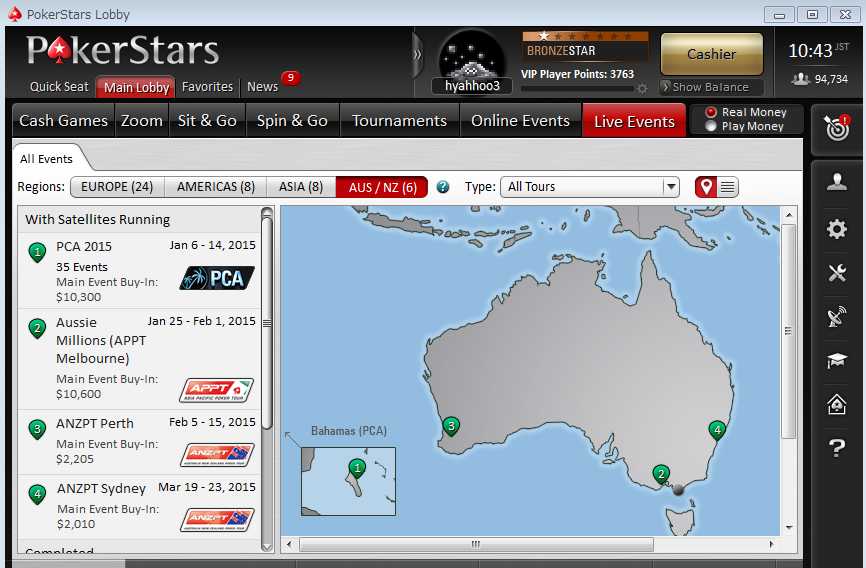Go to Zoom tab
This screenshot has width=866, height=568.
pos(142,120)
